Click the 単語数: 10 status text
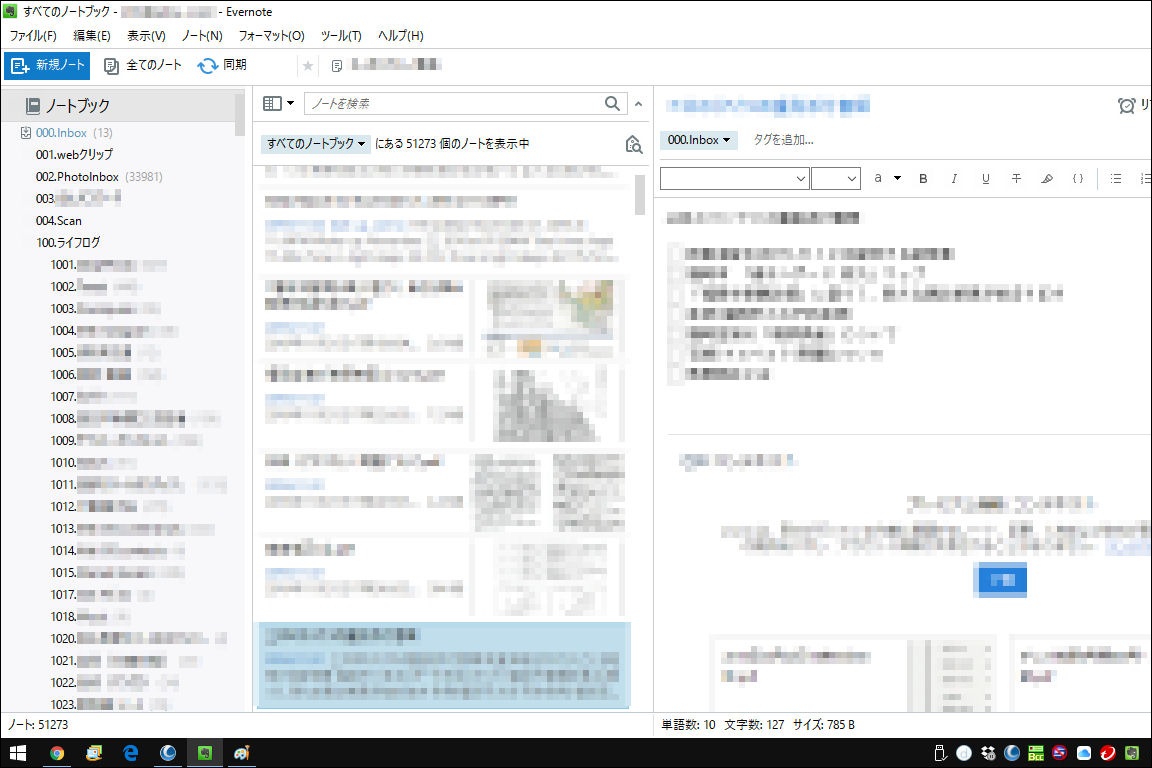 [688, 725]
